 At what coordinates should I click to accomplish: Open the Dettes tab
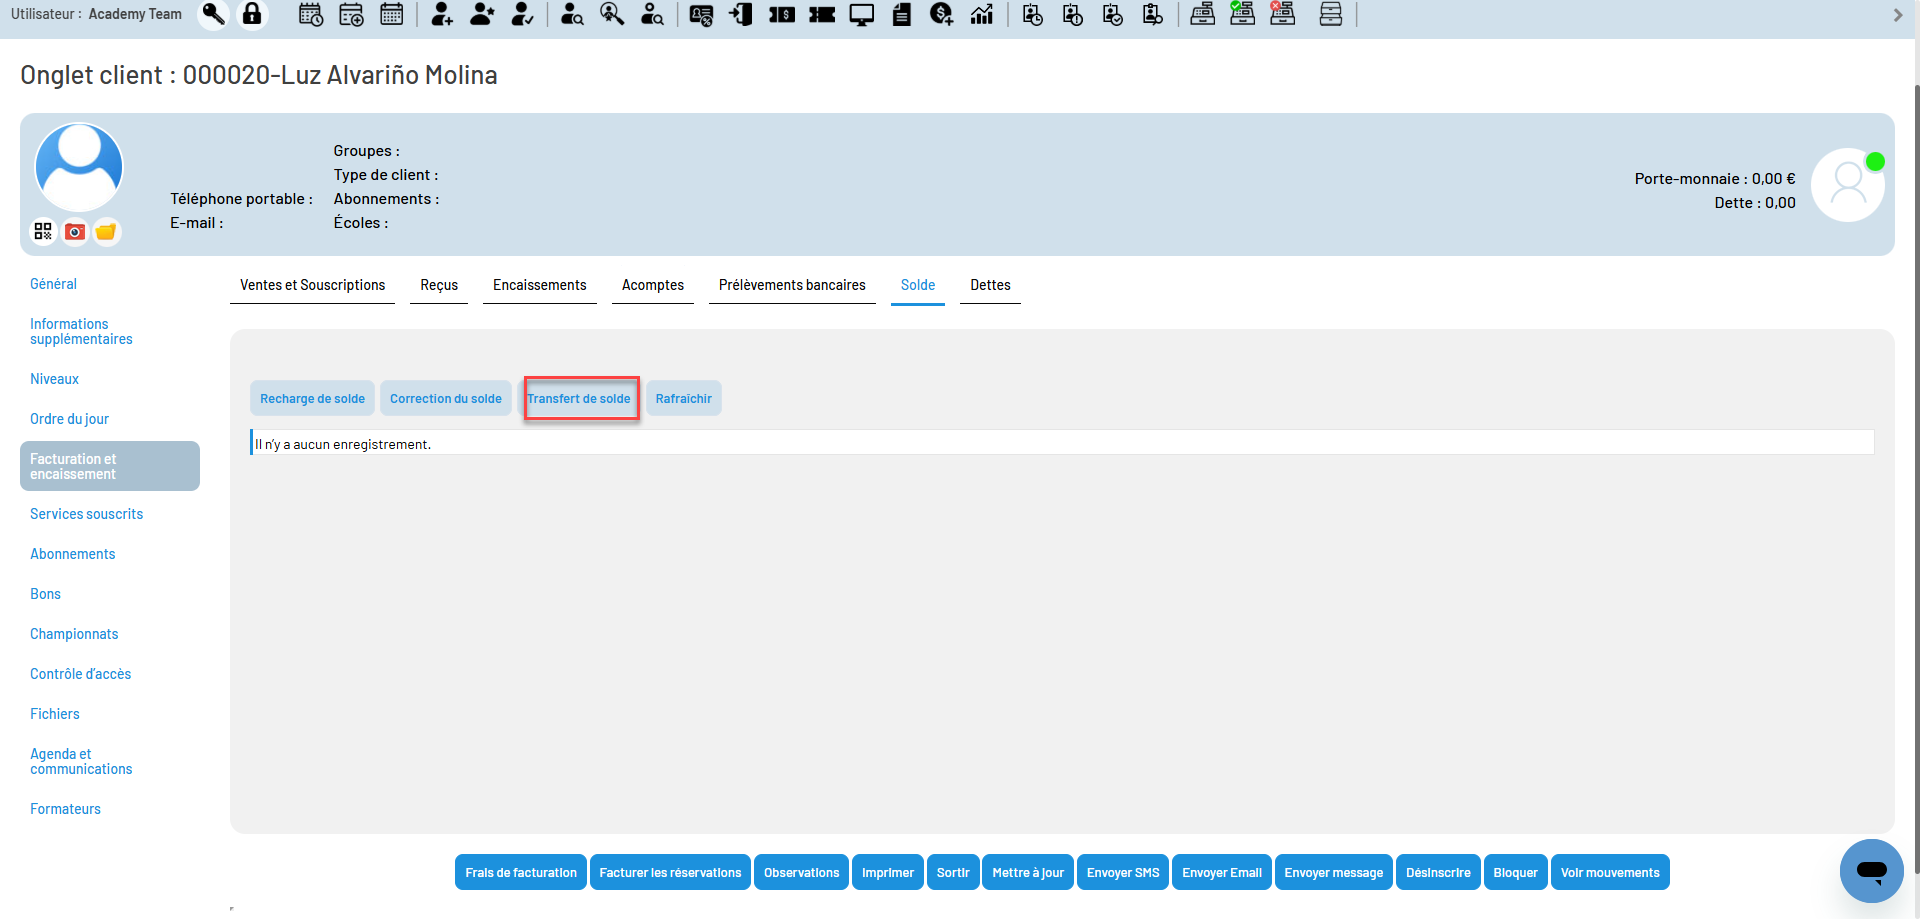(x=990, y=285)
